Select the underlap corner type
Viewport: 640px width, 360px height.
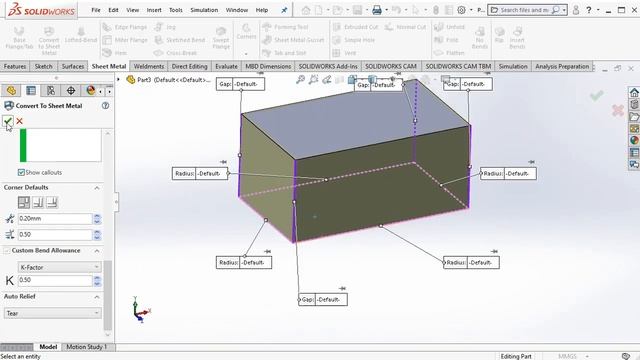pyautogui.click(x=52, y=202)
